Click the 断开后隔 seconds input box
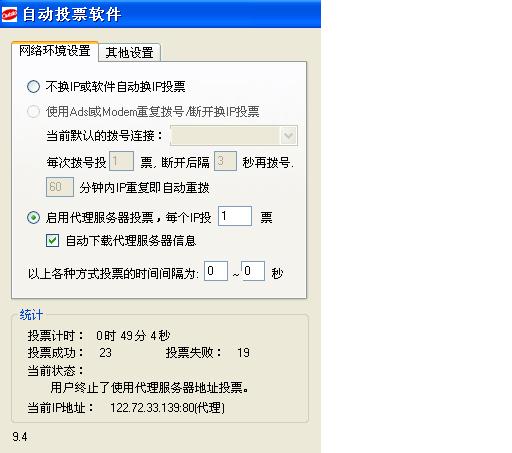Screen dimensions: 512x453 coord(225,161)
